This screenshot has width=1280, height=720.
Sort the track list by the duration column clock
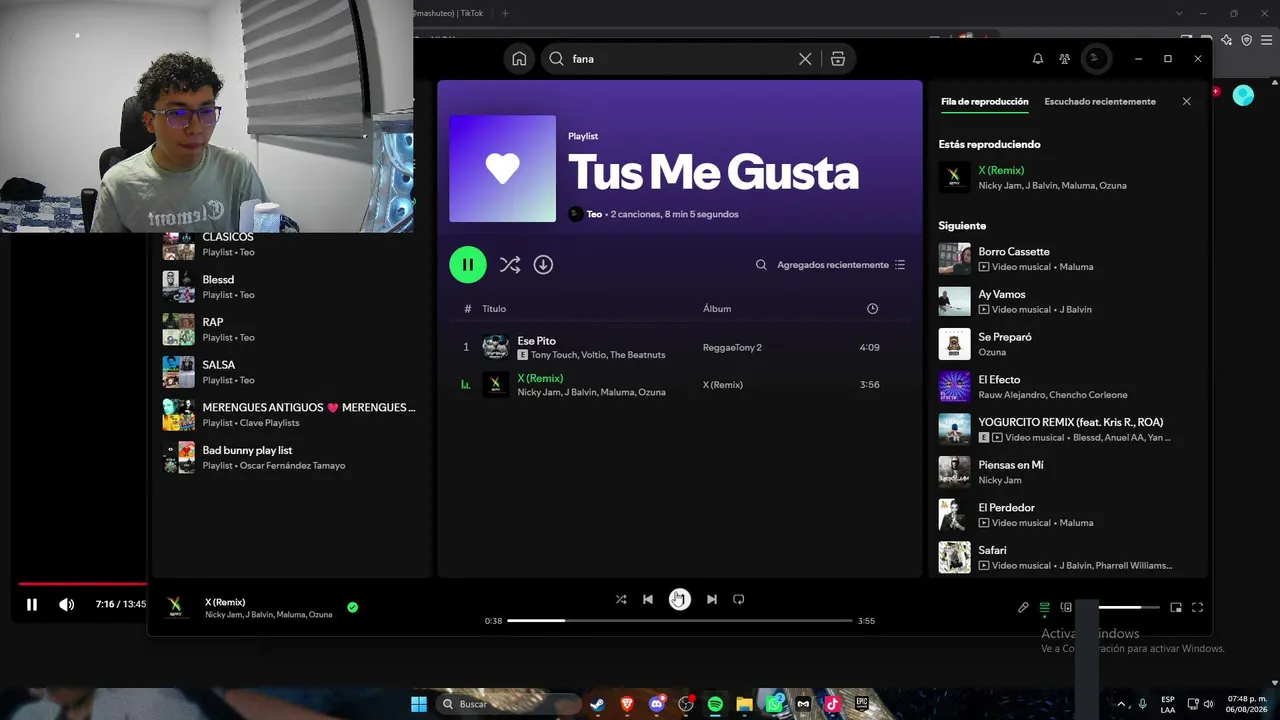(872, 309)
